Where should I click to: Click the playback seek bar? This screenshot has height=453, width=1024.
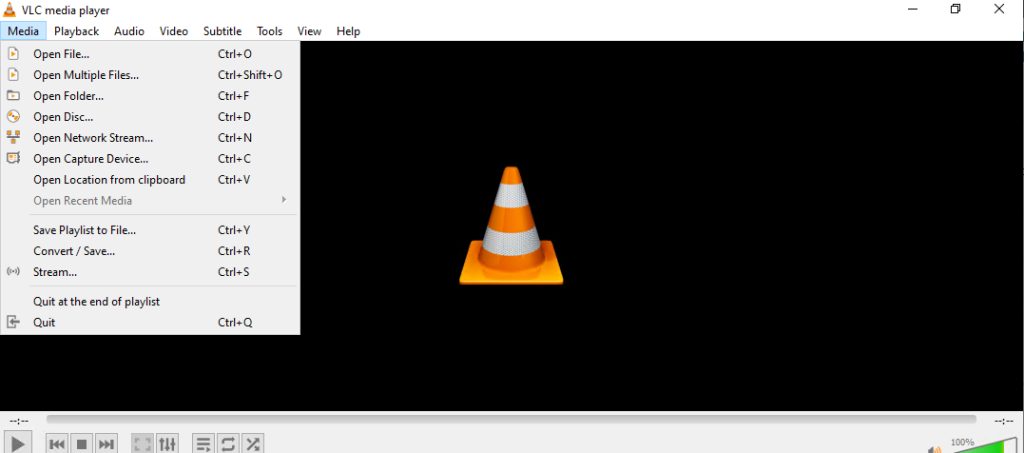pos(511,420)
